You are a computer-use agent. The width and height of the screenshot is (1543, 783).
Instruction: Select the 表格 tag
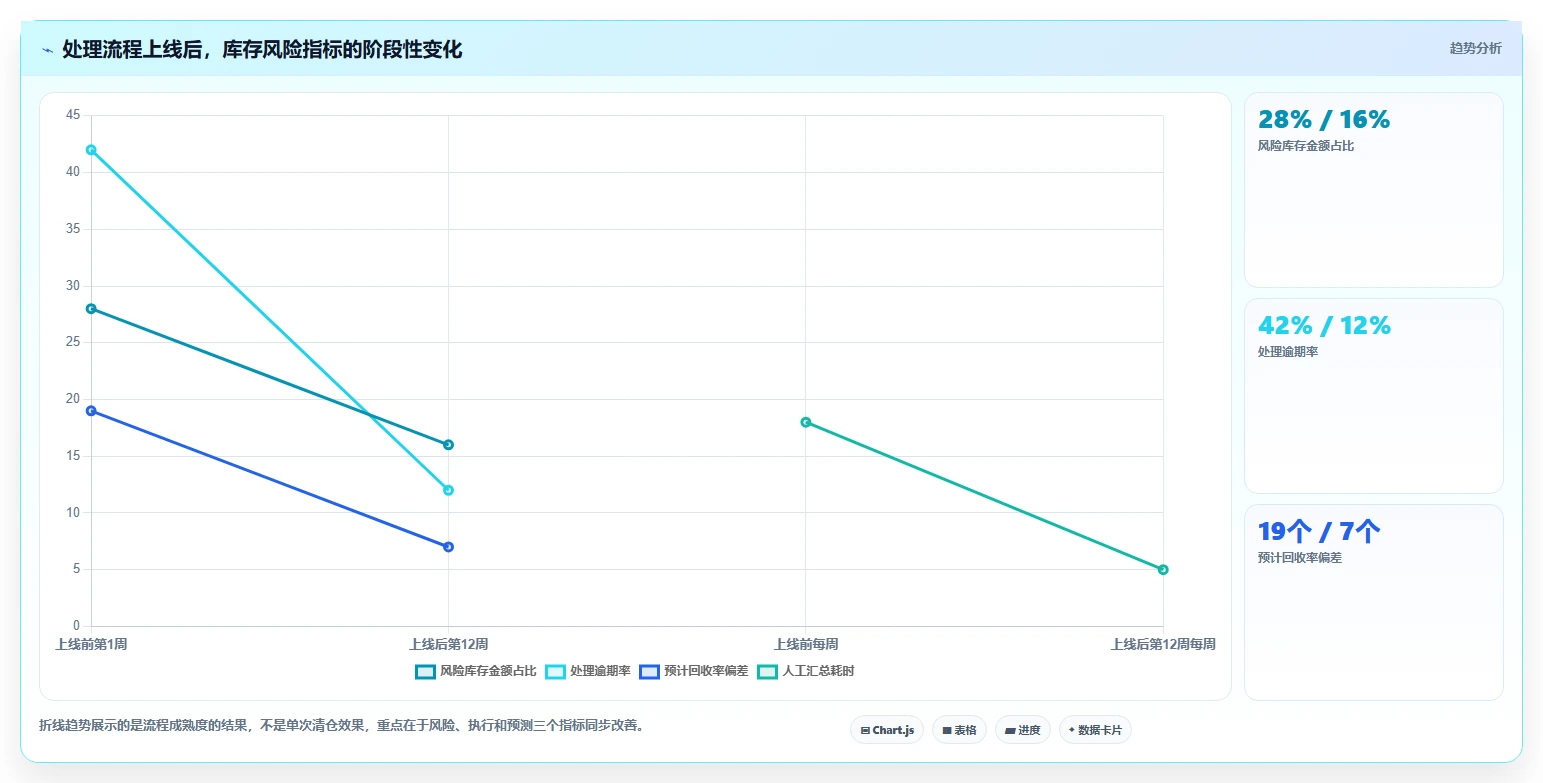coord(959,730)
